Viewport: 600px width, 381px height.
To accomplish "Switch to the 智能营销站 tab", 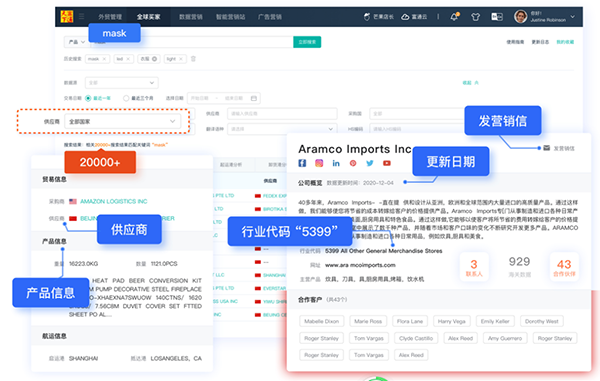I will (230, 17).
